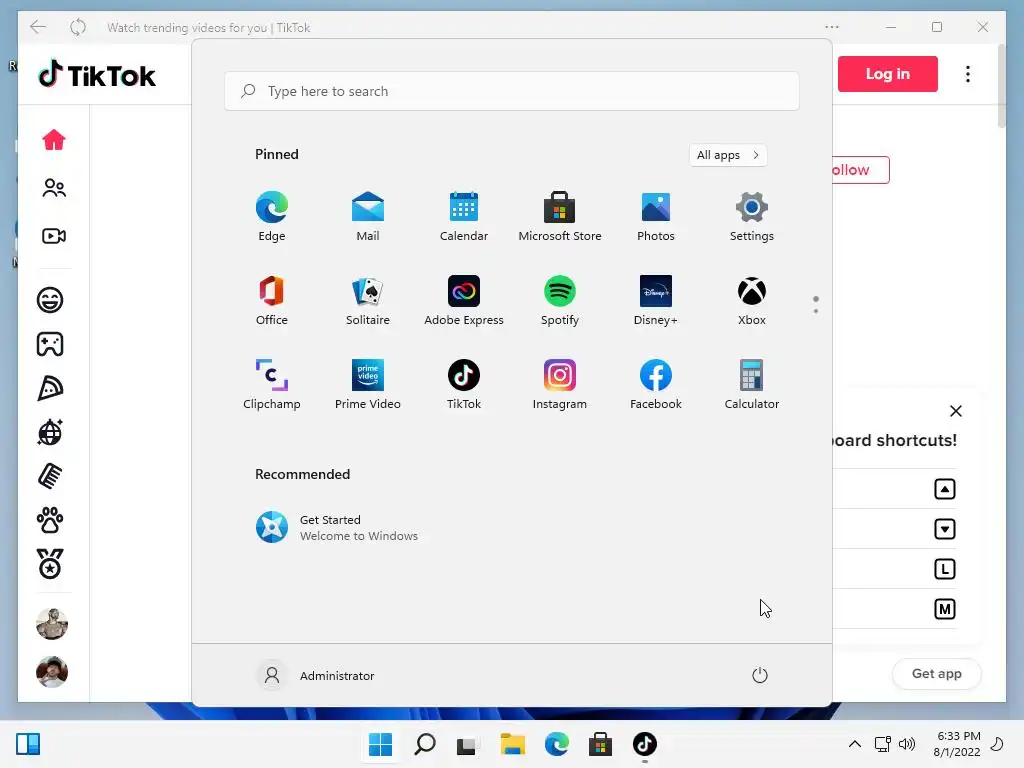Screen dimensions: 1024x768
Task: Open Spotify from pinned apps
Action: pos(560,300)
